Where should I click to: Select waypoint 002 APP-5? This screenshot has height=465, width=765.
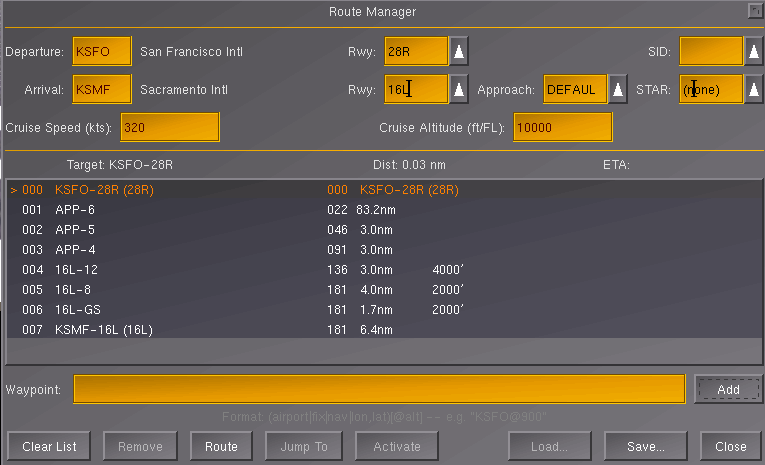click(384, 230)
